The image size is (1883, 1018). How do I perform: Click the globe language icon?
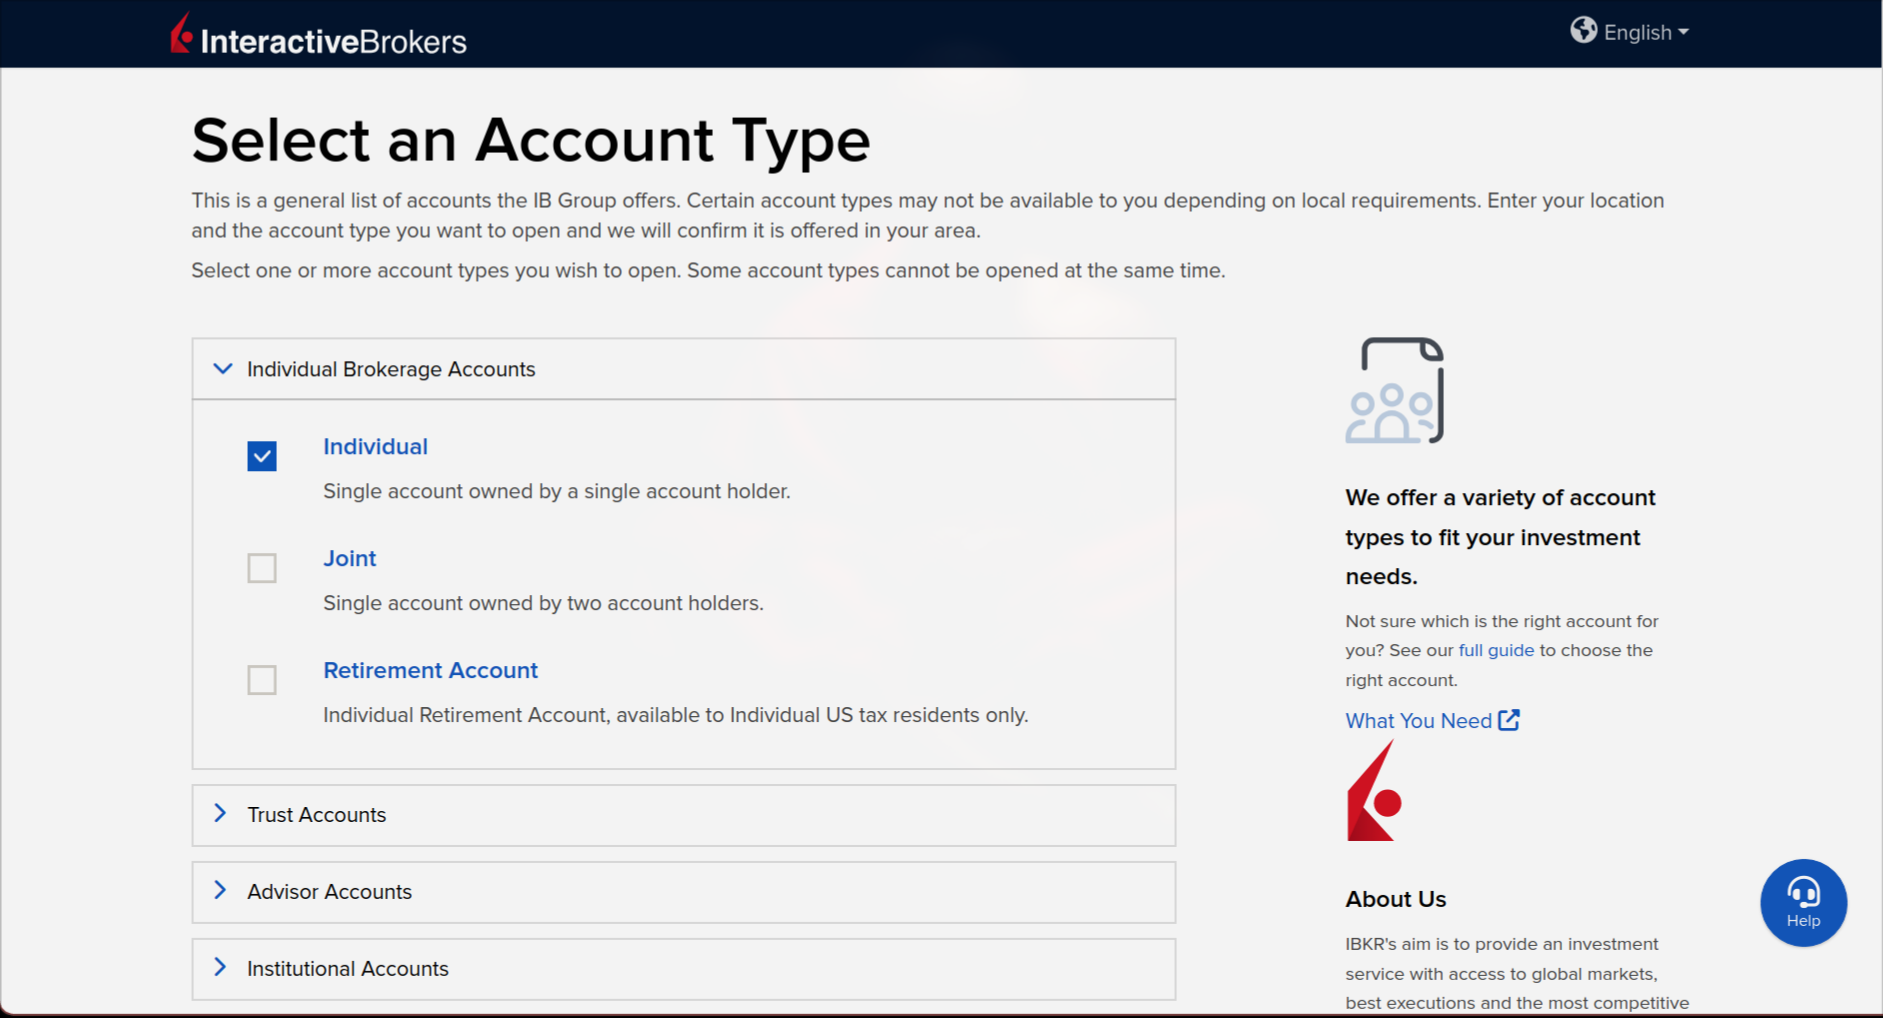[1583, 31]
